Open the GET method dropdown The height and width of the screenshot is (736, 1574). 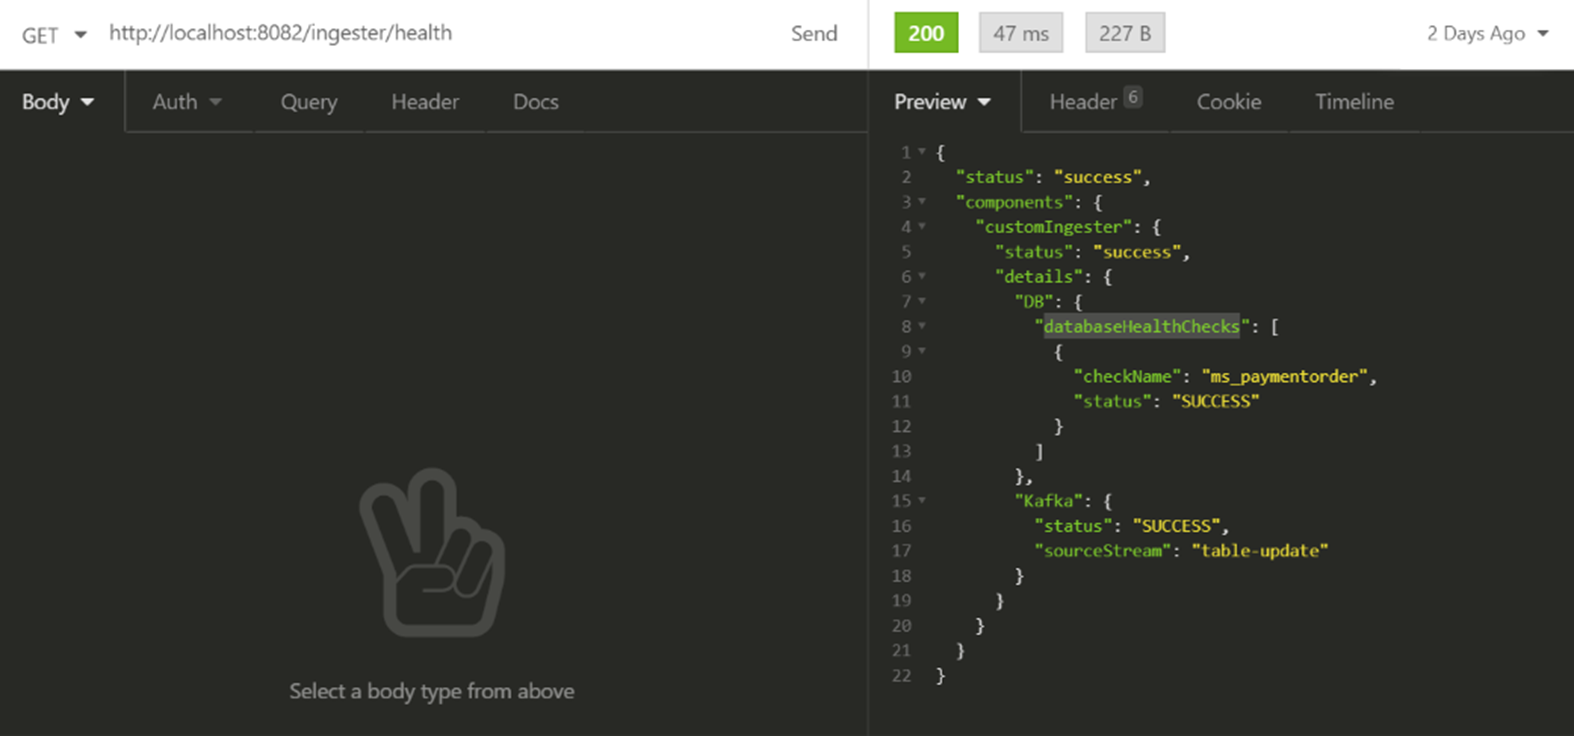[54, 35]
